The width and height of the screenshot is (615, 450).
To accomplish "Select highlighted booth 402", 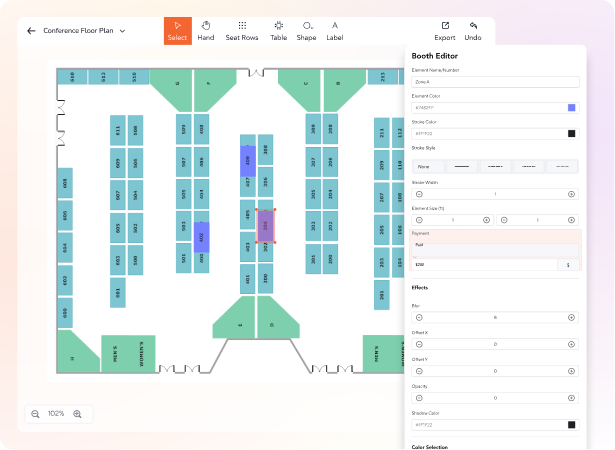I will click(202, 237).
